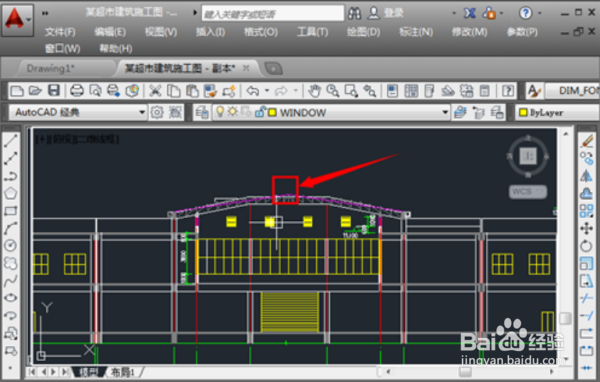This screenshot has height=382, width=600.
Task: Select the Polygon draw tool
Action: point(11,193)
